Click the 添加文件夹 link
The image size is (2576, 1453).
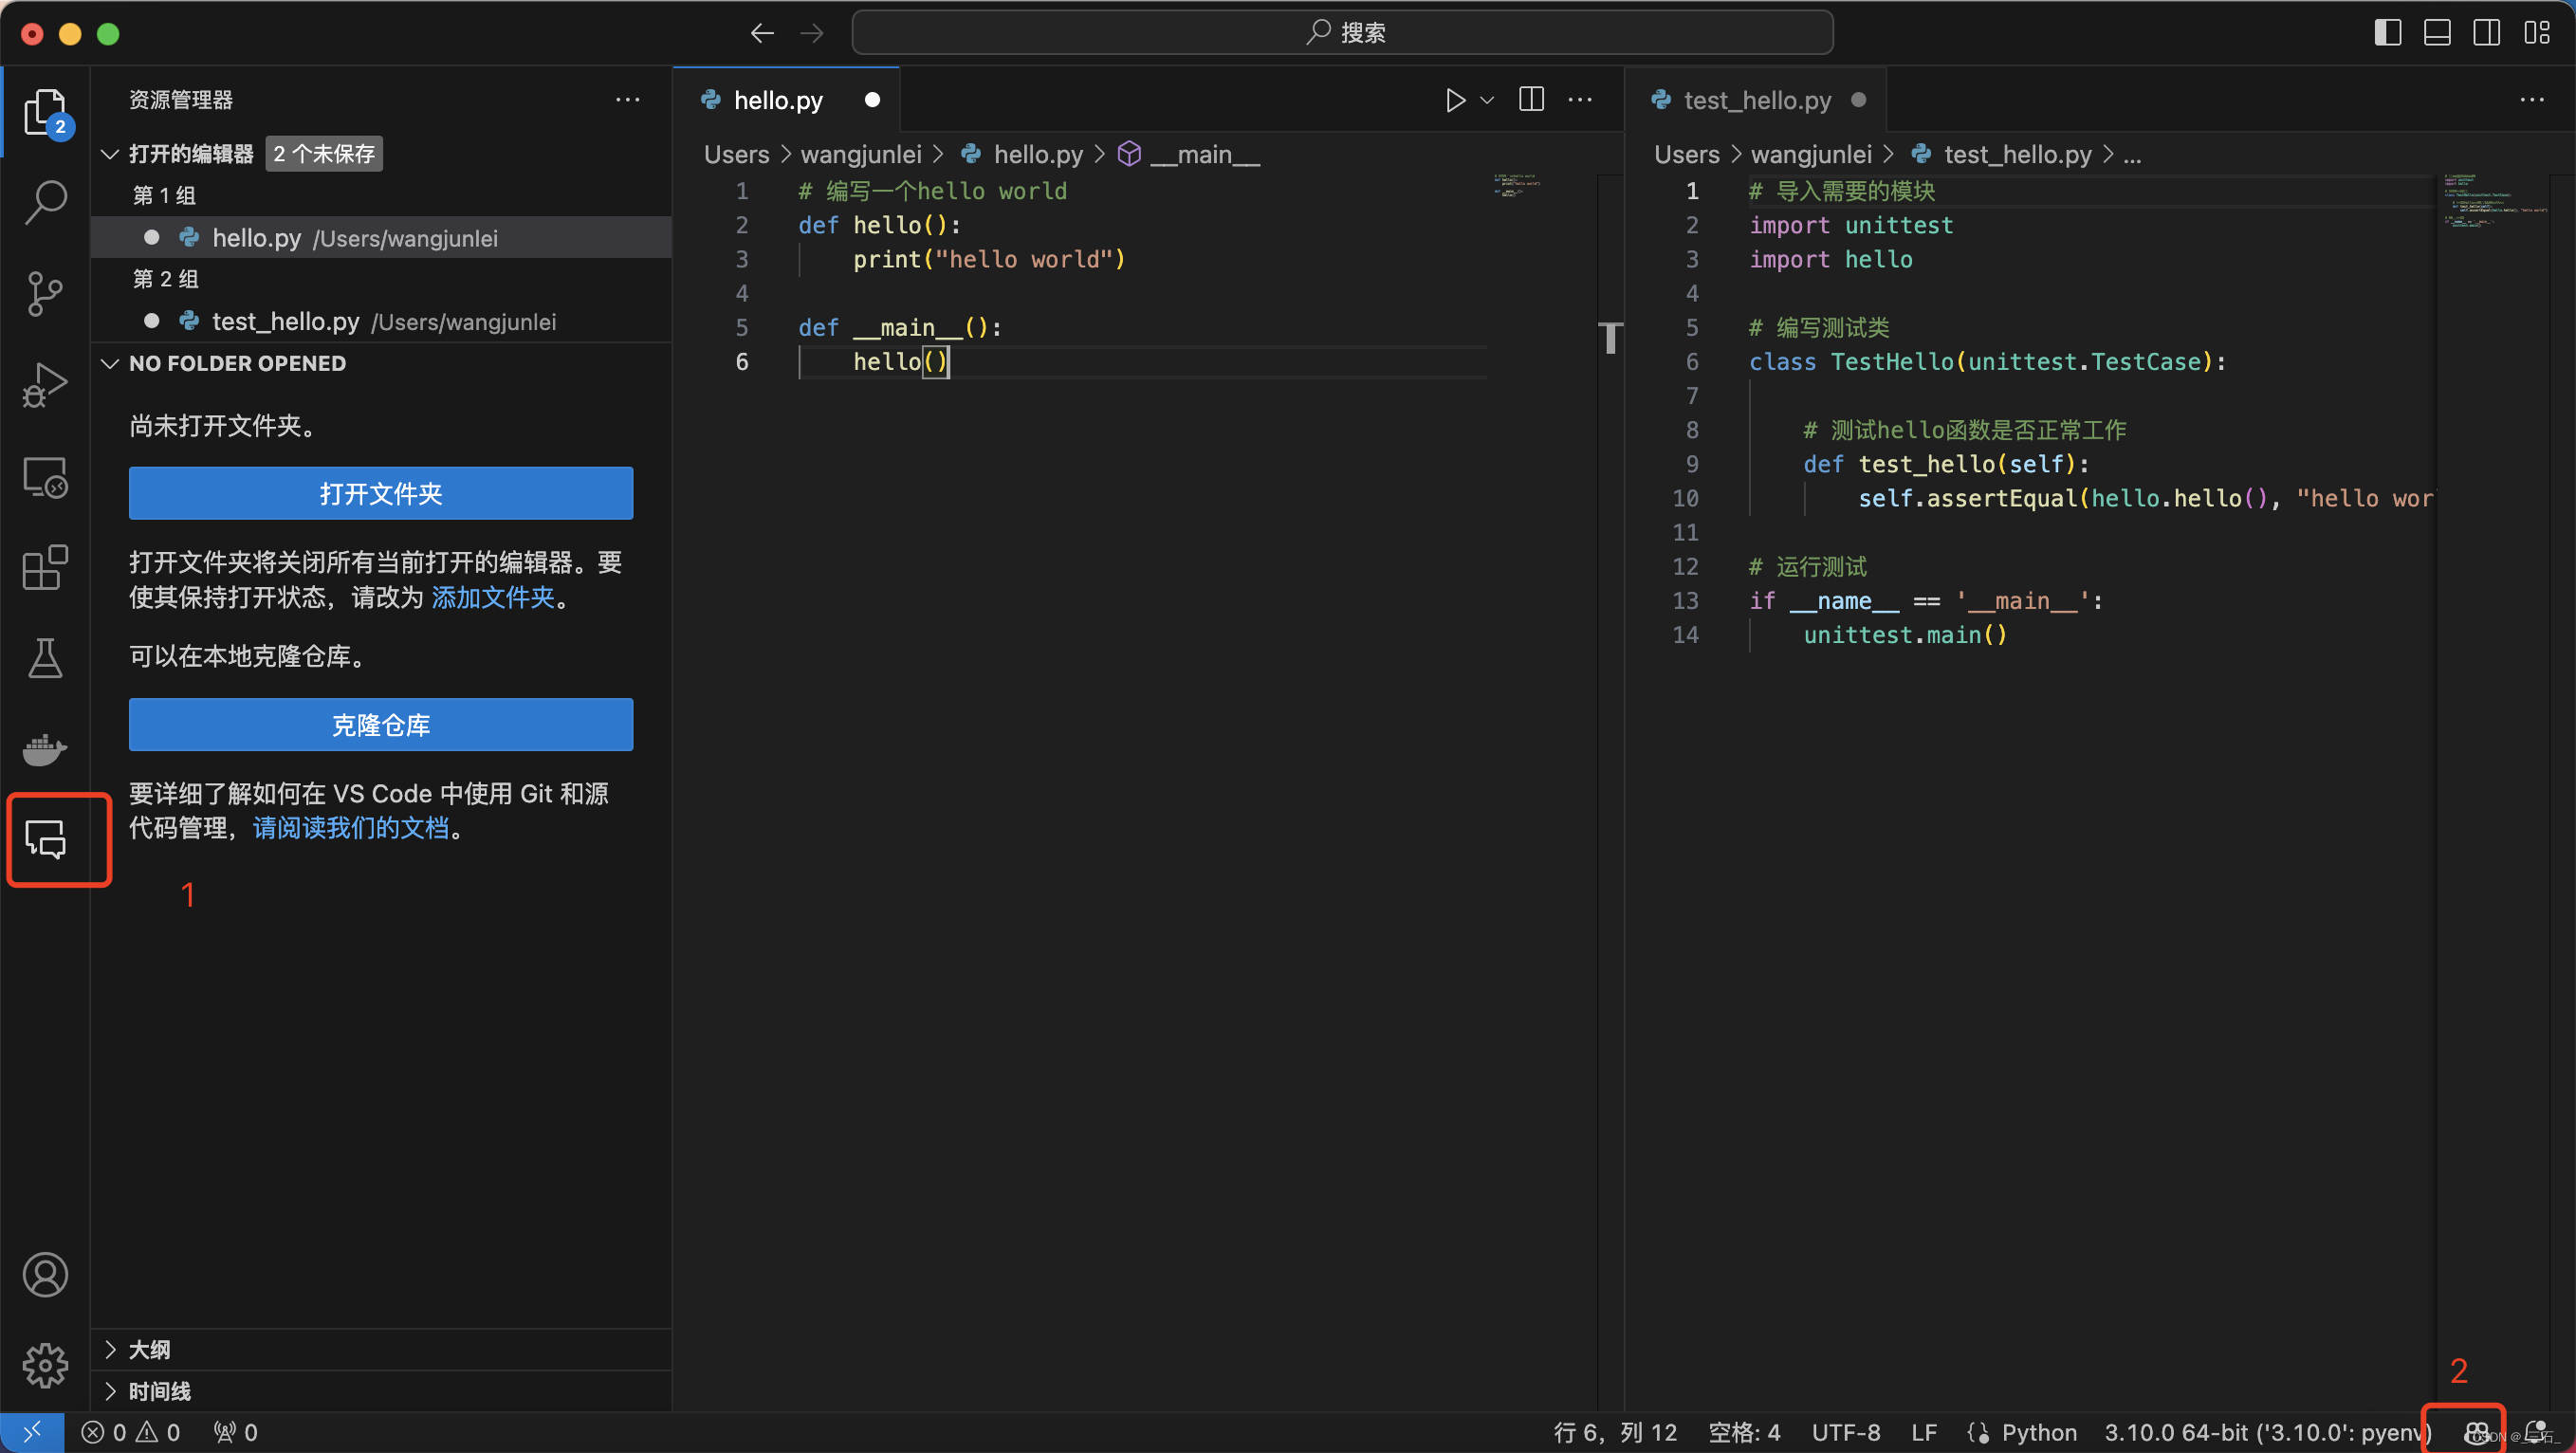coord(493,597)
